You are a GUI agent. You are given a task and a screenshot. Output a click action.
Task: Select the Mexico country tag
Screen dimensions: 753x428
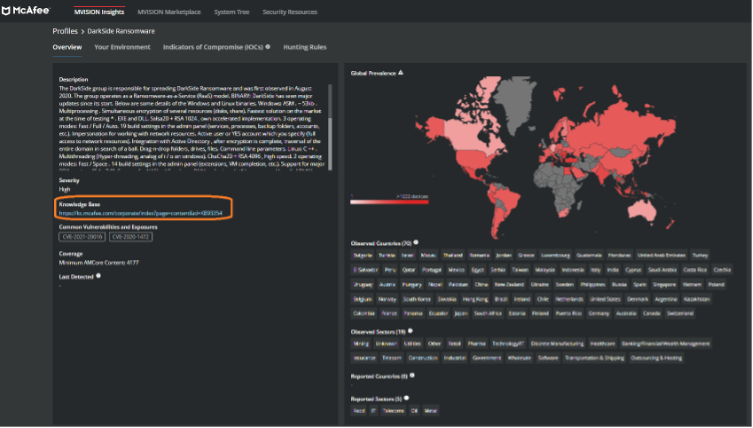point(456,270)
